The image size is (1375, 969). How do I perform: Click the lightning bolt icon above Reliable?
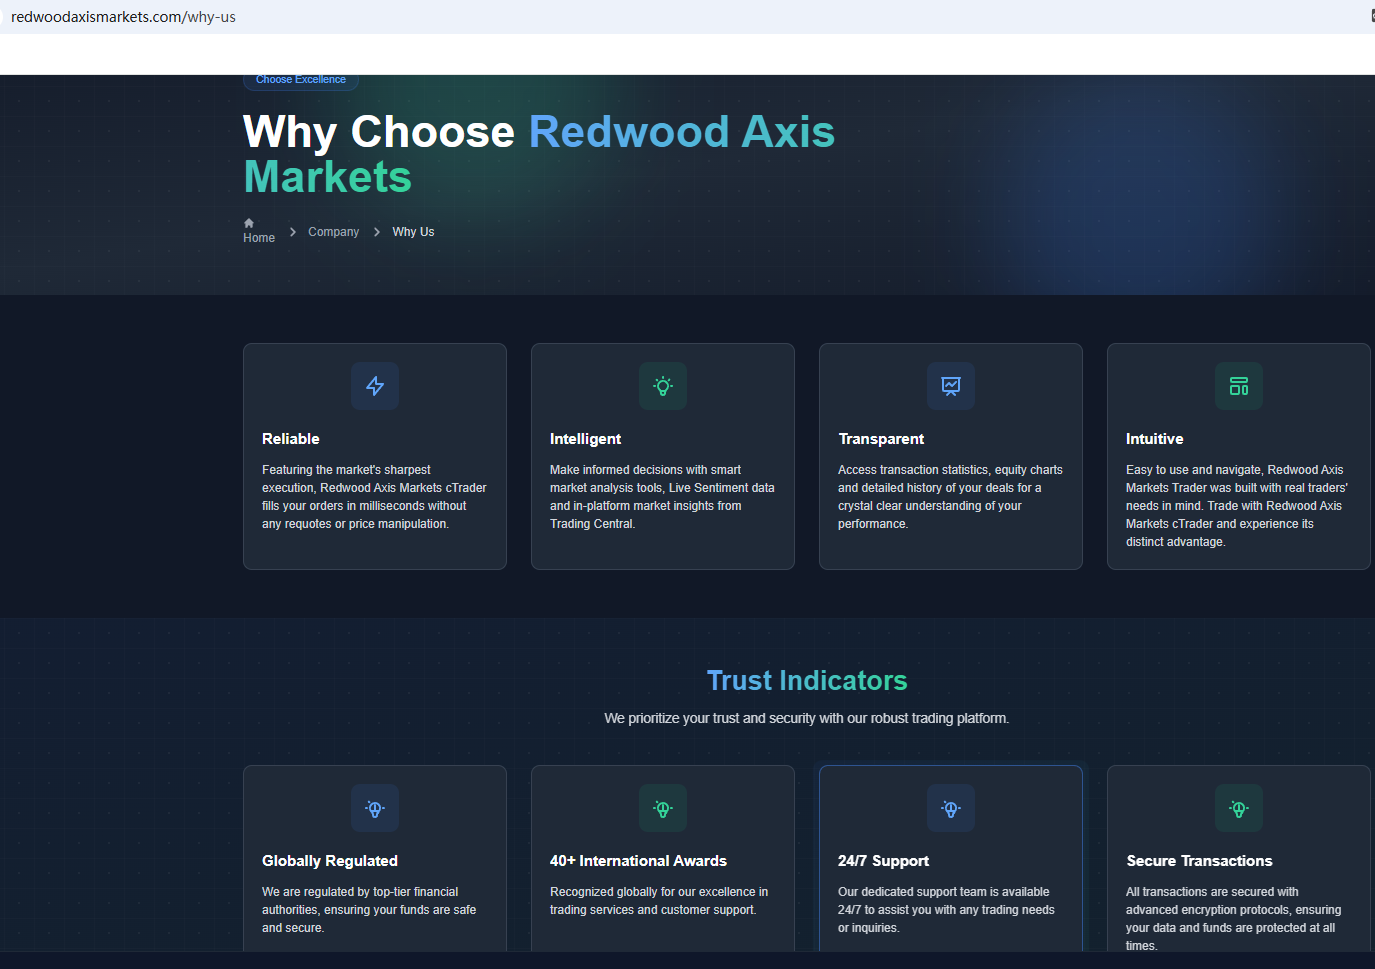pyautogui.click(x=375, y=386)
